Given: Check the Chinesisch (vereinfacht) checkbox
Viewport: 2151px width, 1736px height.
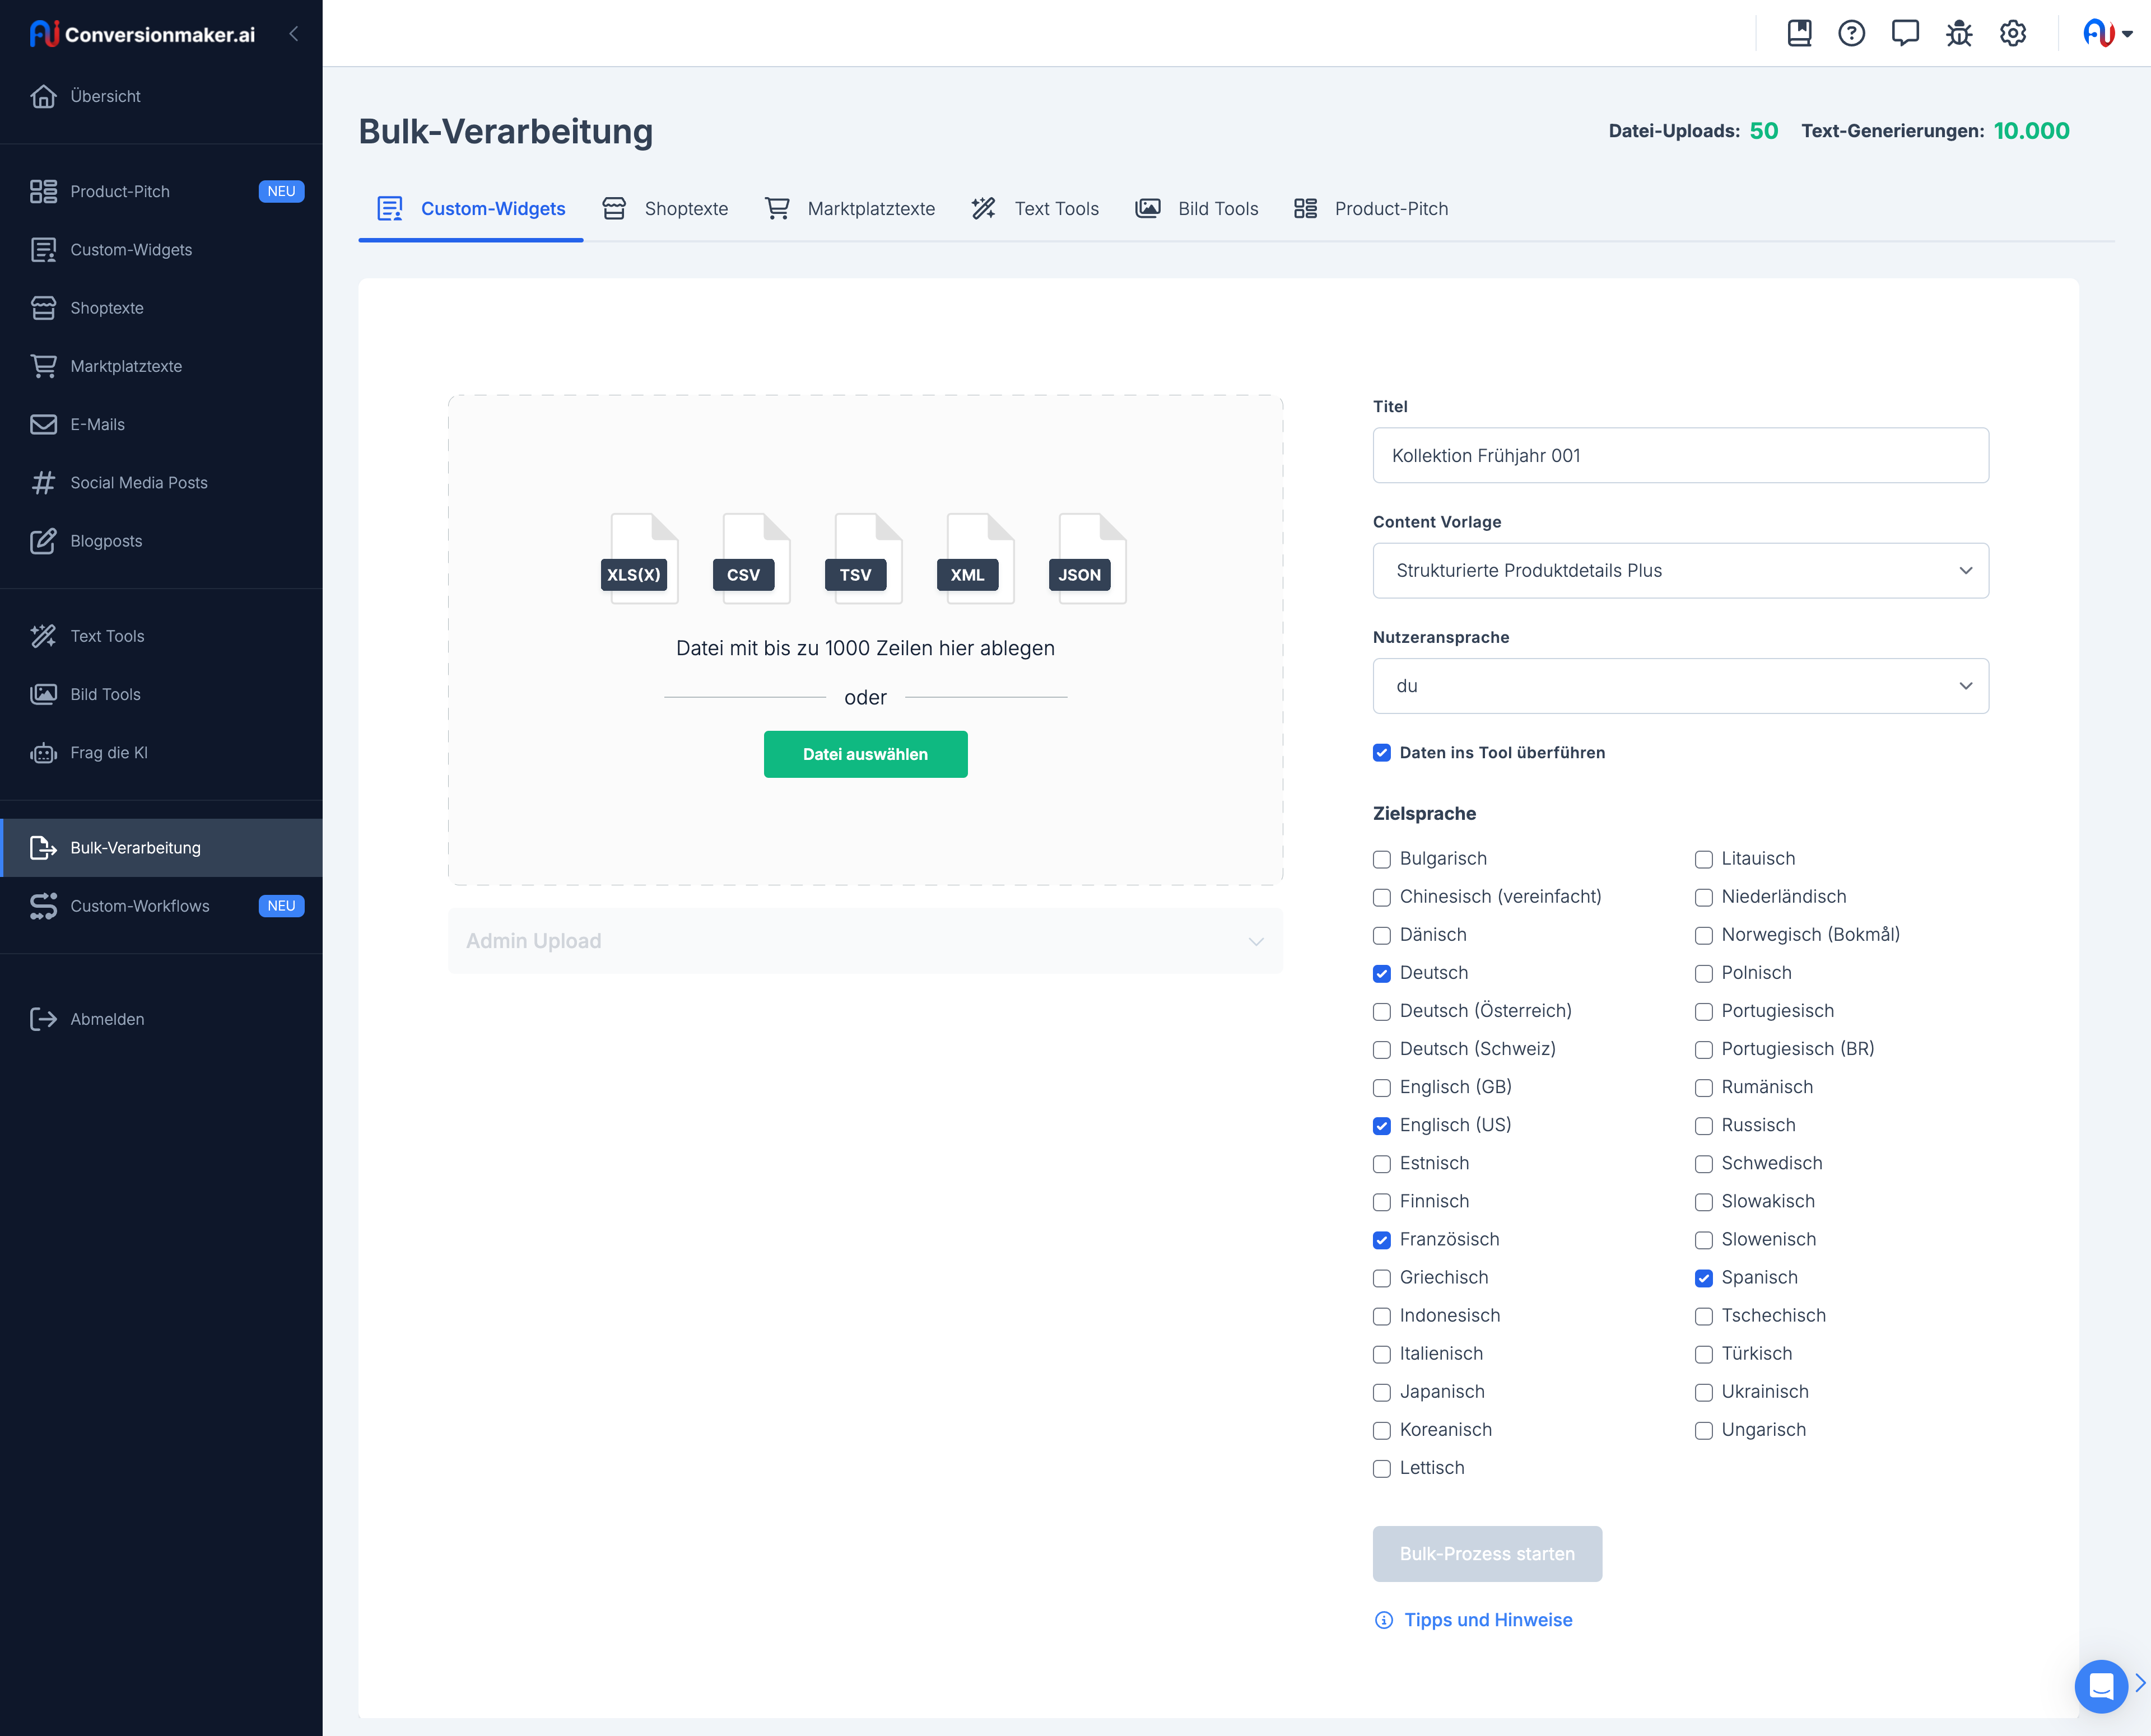Looking at the screenshot, I should [1382, 897].
